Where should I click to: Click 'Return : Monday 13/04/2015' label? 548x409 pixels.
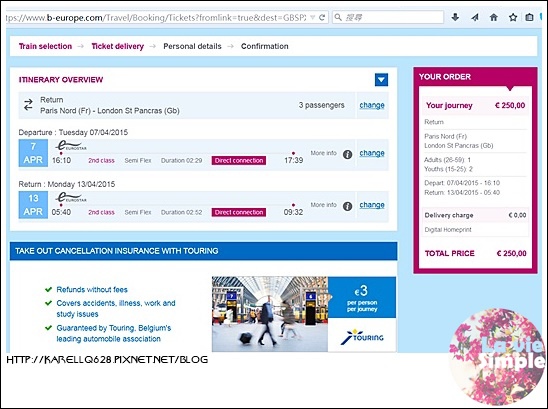click(x=67, y=184)
